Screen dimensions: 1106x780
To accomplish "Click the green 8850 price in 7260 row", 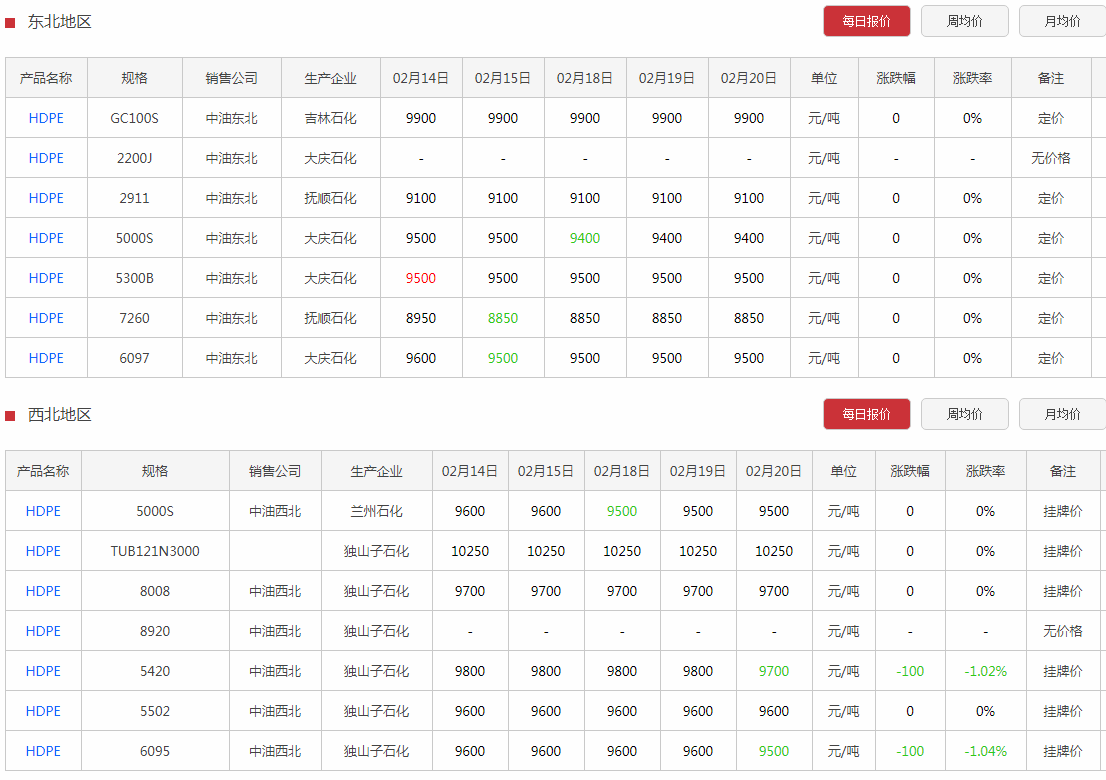I will coord(503,318).
